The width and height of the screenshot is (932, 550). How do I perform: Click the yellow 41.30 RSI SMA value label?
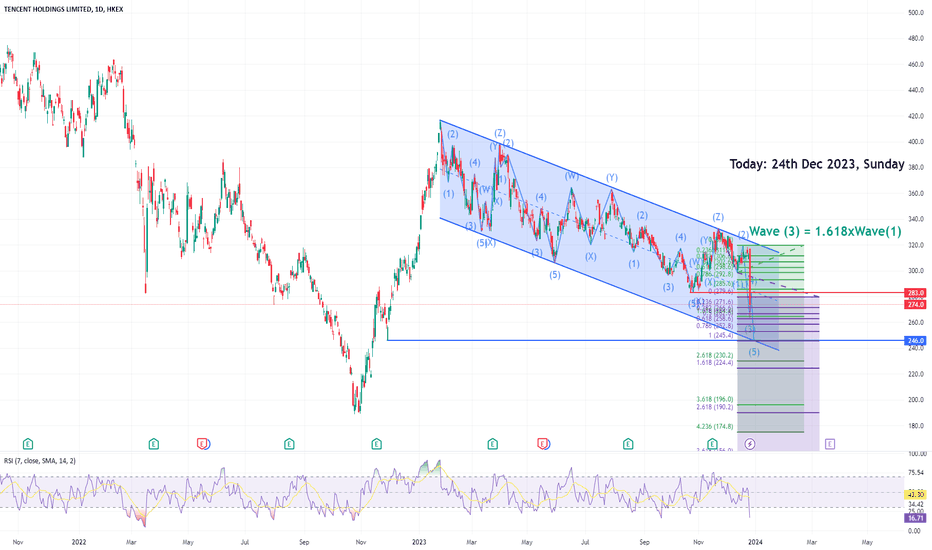[x=915, y=494]
